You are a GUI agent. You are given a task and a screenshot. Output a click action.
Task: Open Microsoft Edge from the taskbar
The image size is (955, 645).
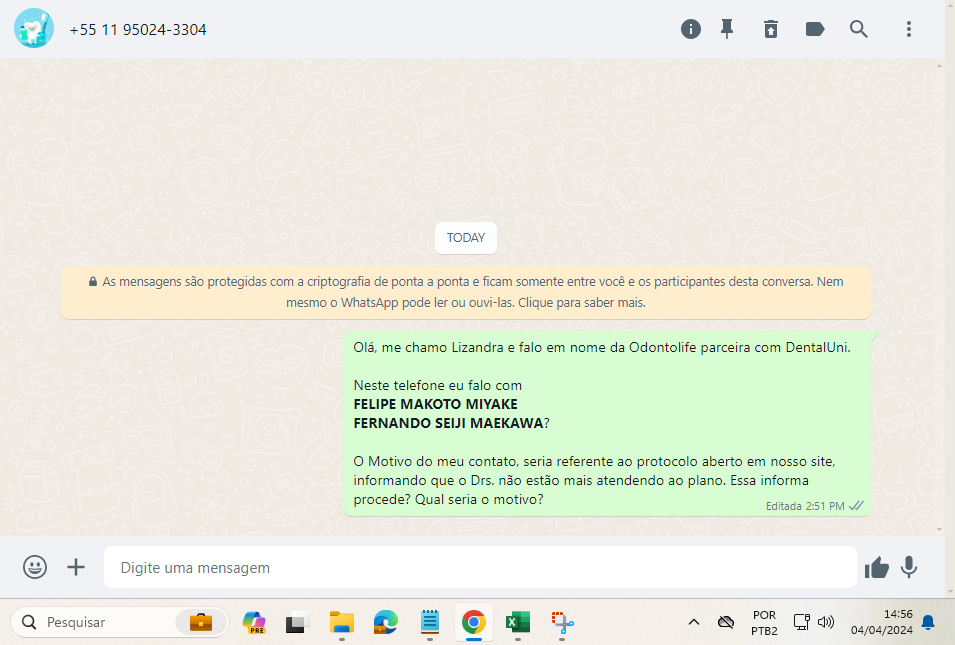[x=386, y=622]
